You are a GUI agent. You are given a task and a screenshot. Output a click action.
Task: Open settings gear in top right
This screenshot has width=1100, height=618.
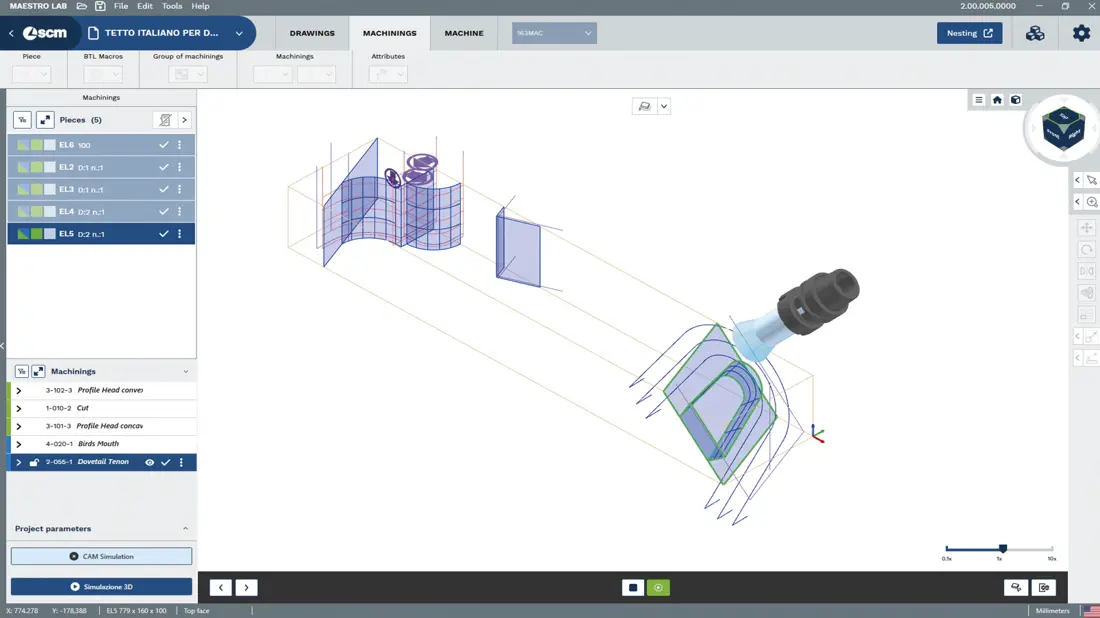coord(1081,33)
